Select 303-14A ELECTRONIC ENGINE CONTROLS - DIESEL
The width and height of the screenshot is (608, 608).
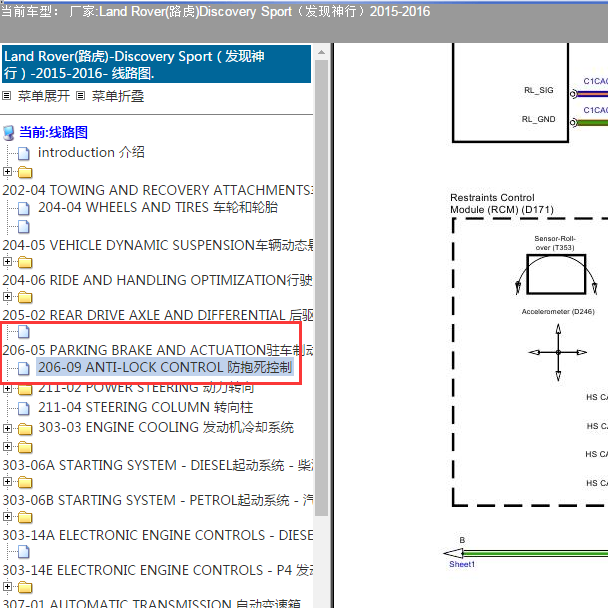pos(157,535)
